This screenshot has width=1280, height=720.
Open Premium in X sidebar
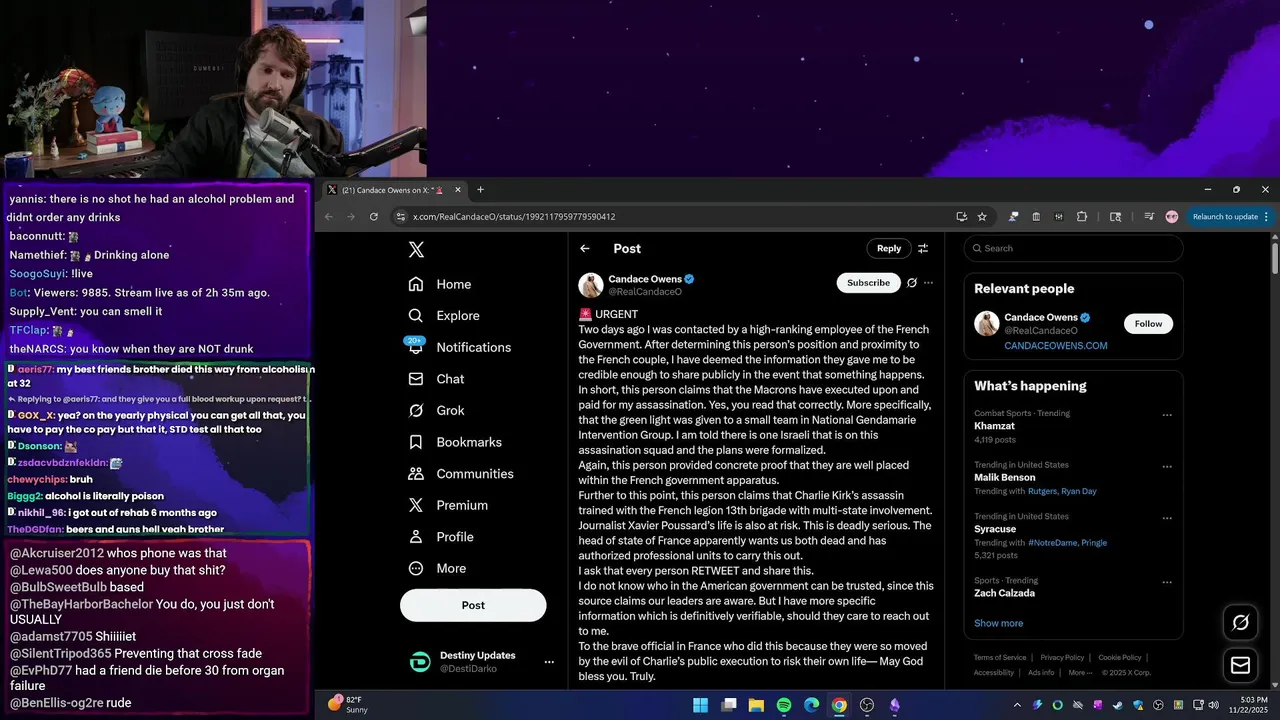(447, 505)
